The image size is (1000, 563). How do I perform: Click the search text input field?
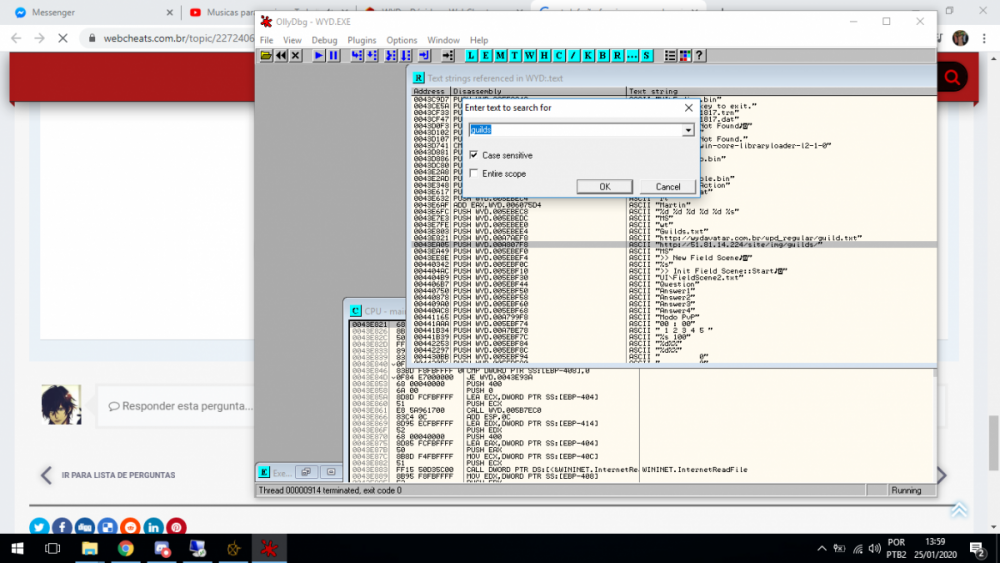tap(575, 130)
